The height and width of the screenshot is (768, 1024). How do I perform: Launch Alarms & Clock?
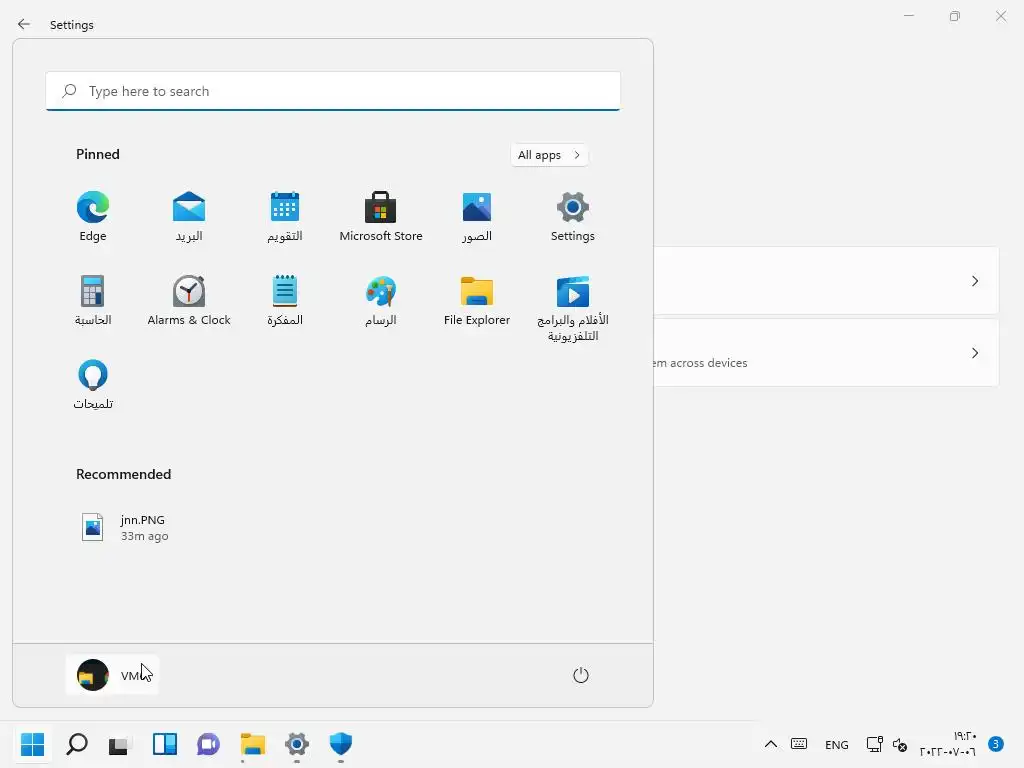pos(189,300)
